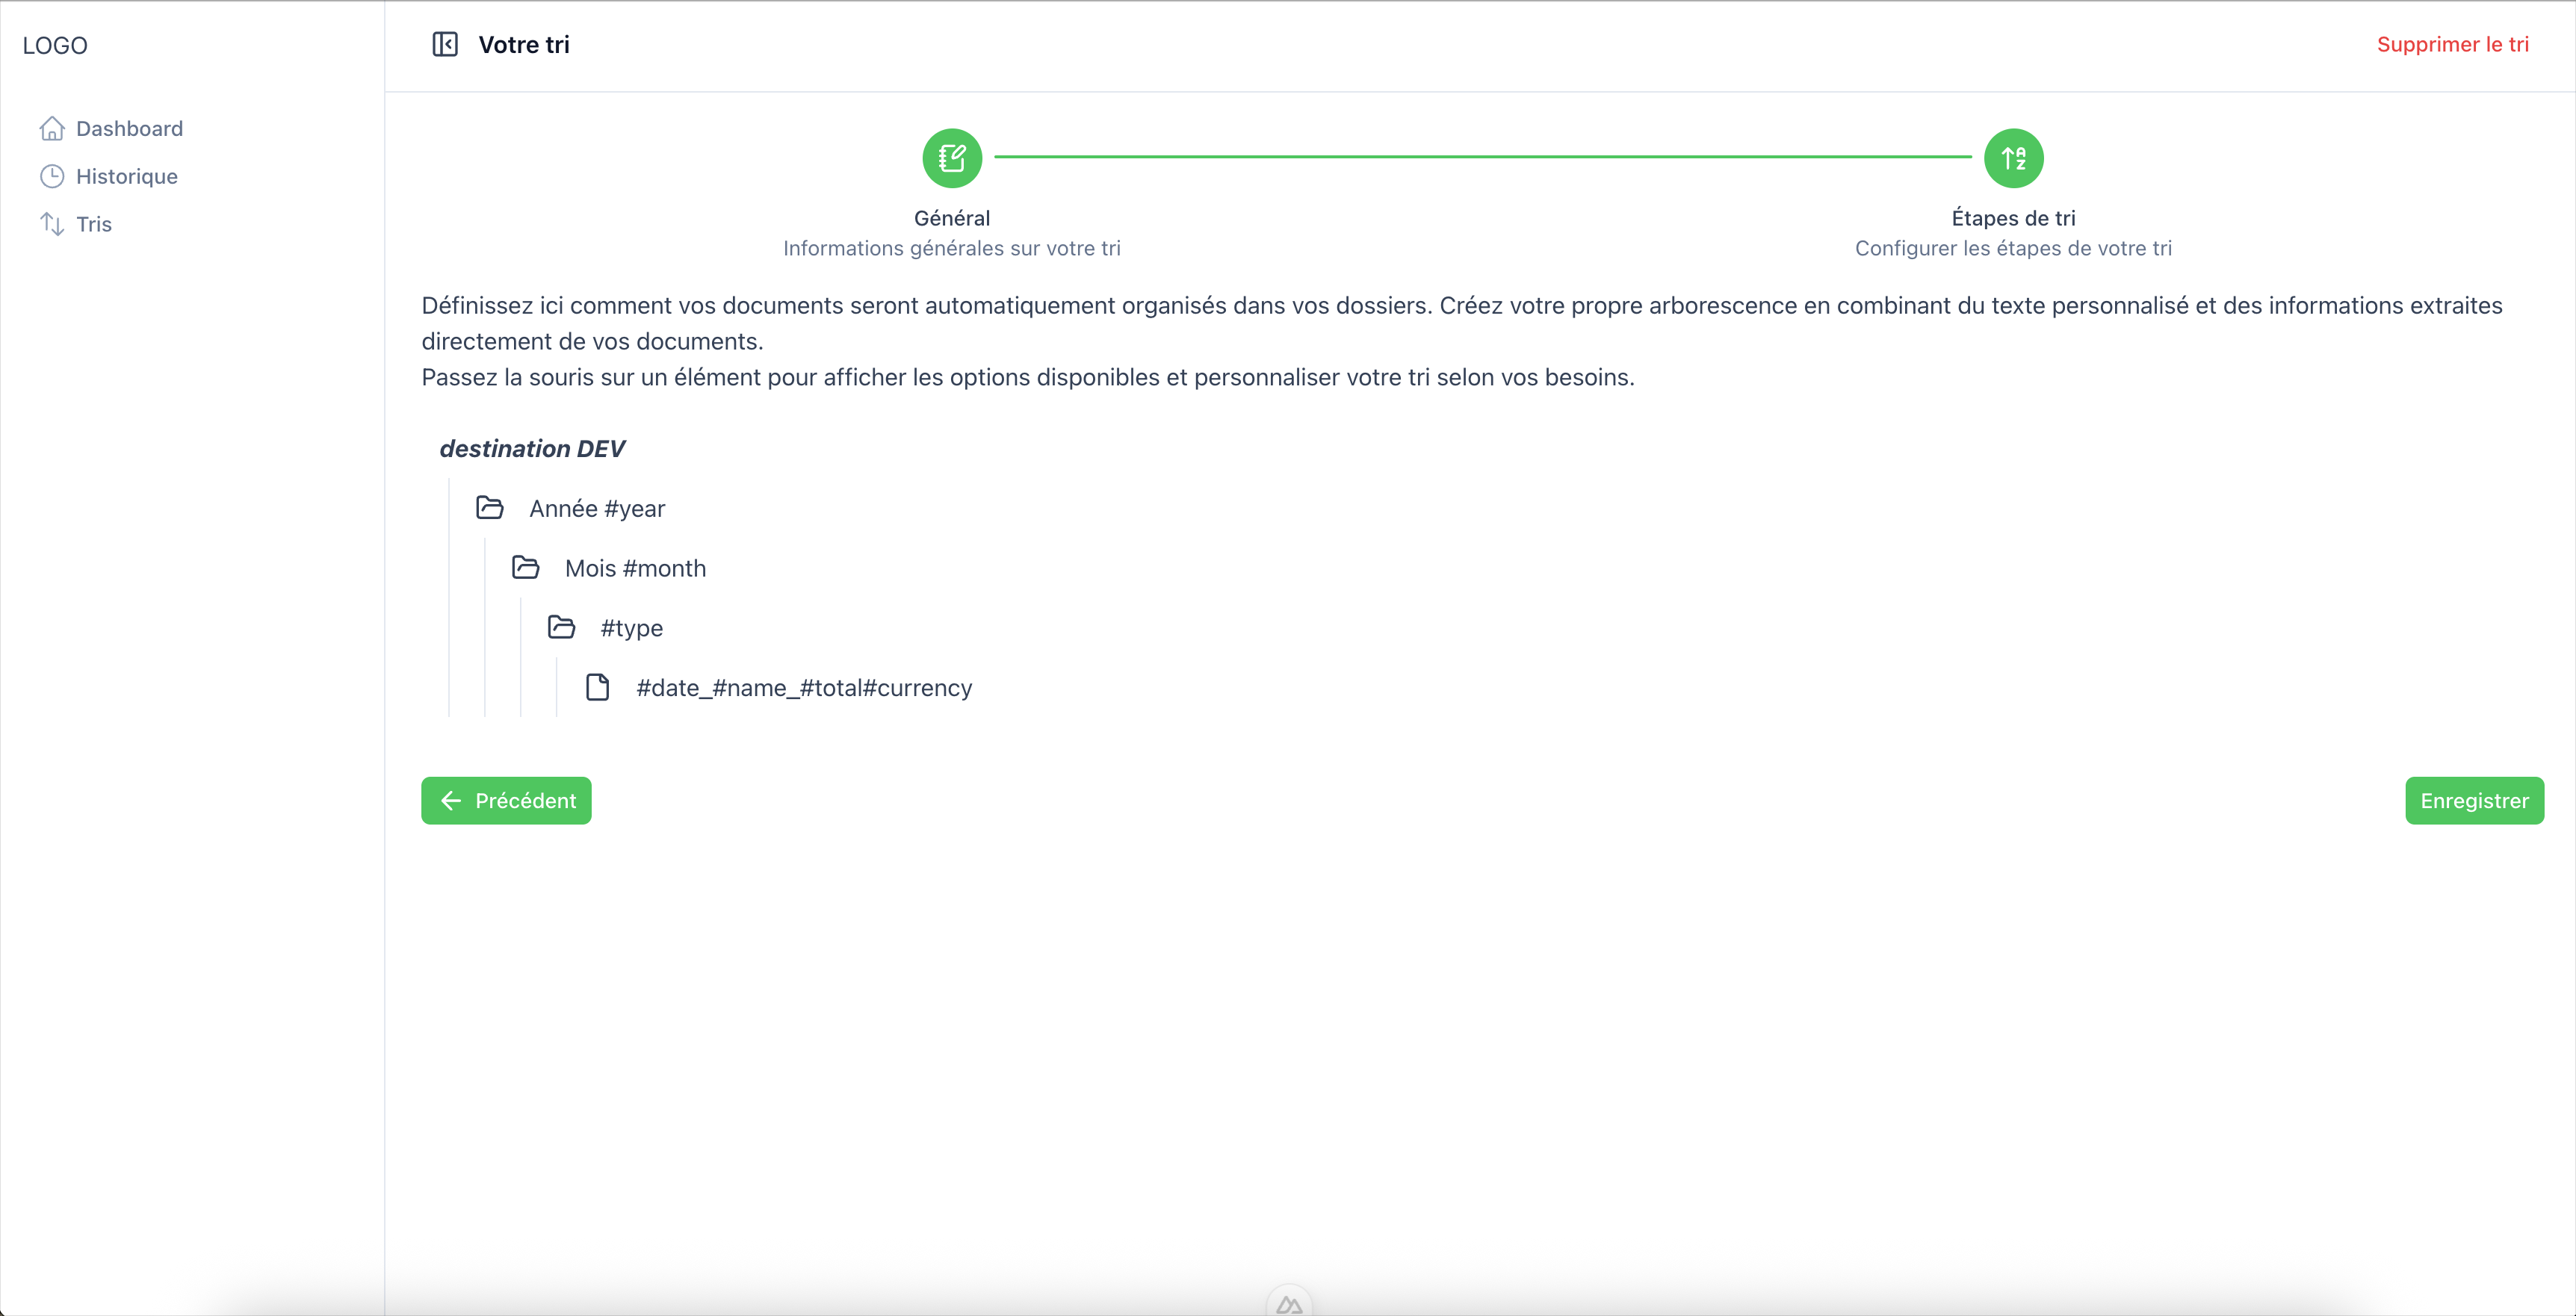Viewport: 2576px width, 1316px height.
Task: Click folder icon beside Mois #month
Action: coord(526,568)
